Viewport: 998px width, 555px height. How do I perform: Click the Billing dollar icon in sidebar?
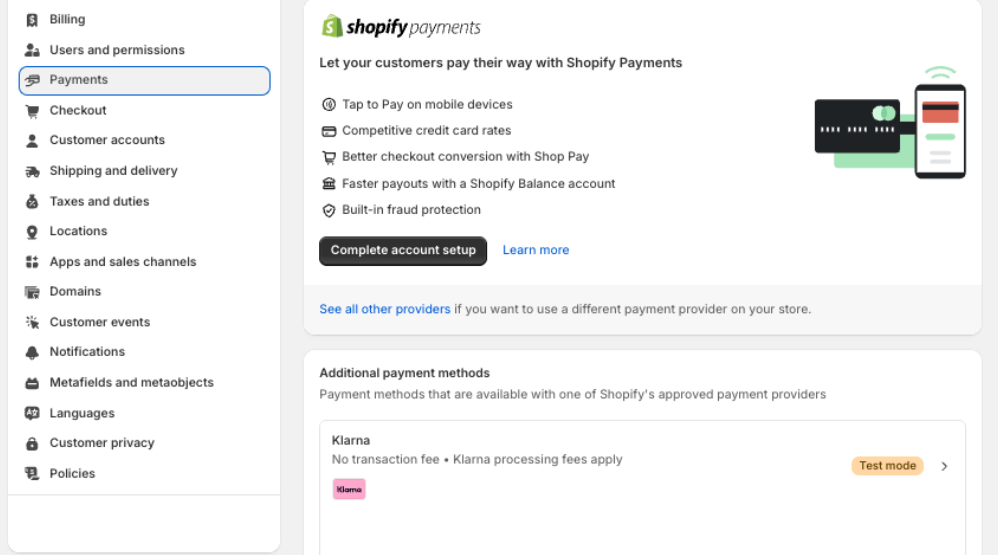click(31, 20)
